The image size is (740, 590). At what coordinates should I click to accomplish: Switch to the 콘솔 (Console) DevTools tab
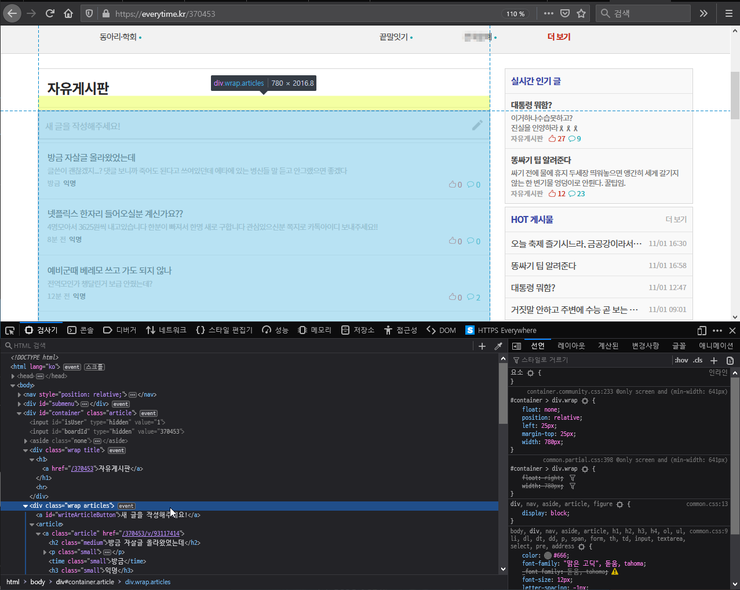[x=80, y=330]
